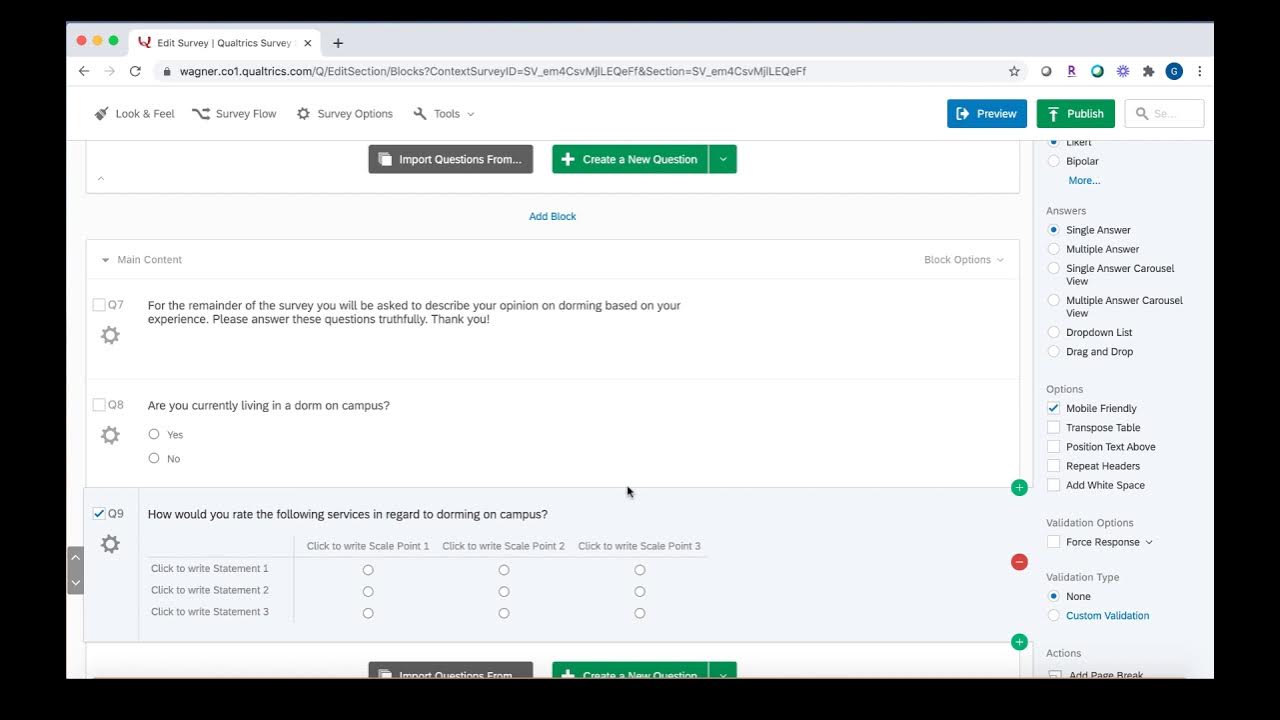Select Yes radio in Q8
Image resolution: width=1280 pixels, height=720 pixels.
click(x=154, y=434)
